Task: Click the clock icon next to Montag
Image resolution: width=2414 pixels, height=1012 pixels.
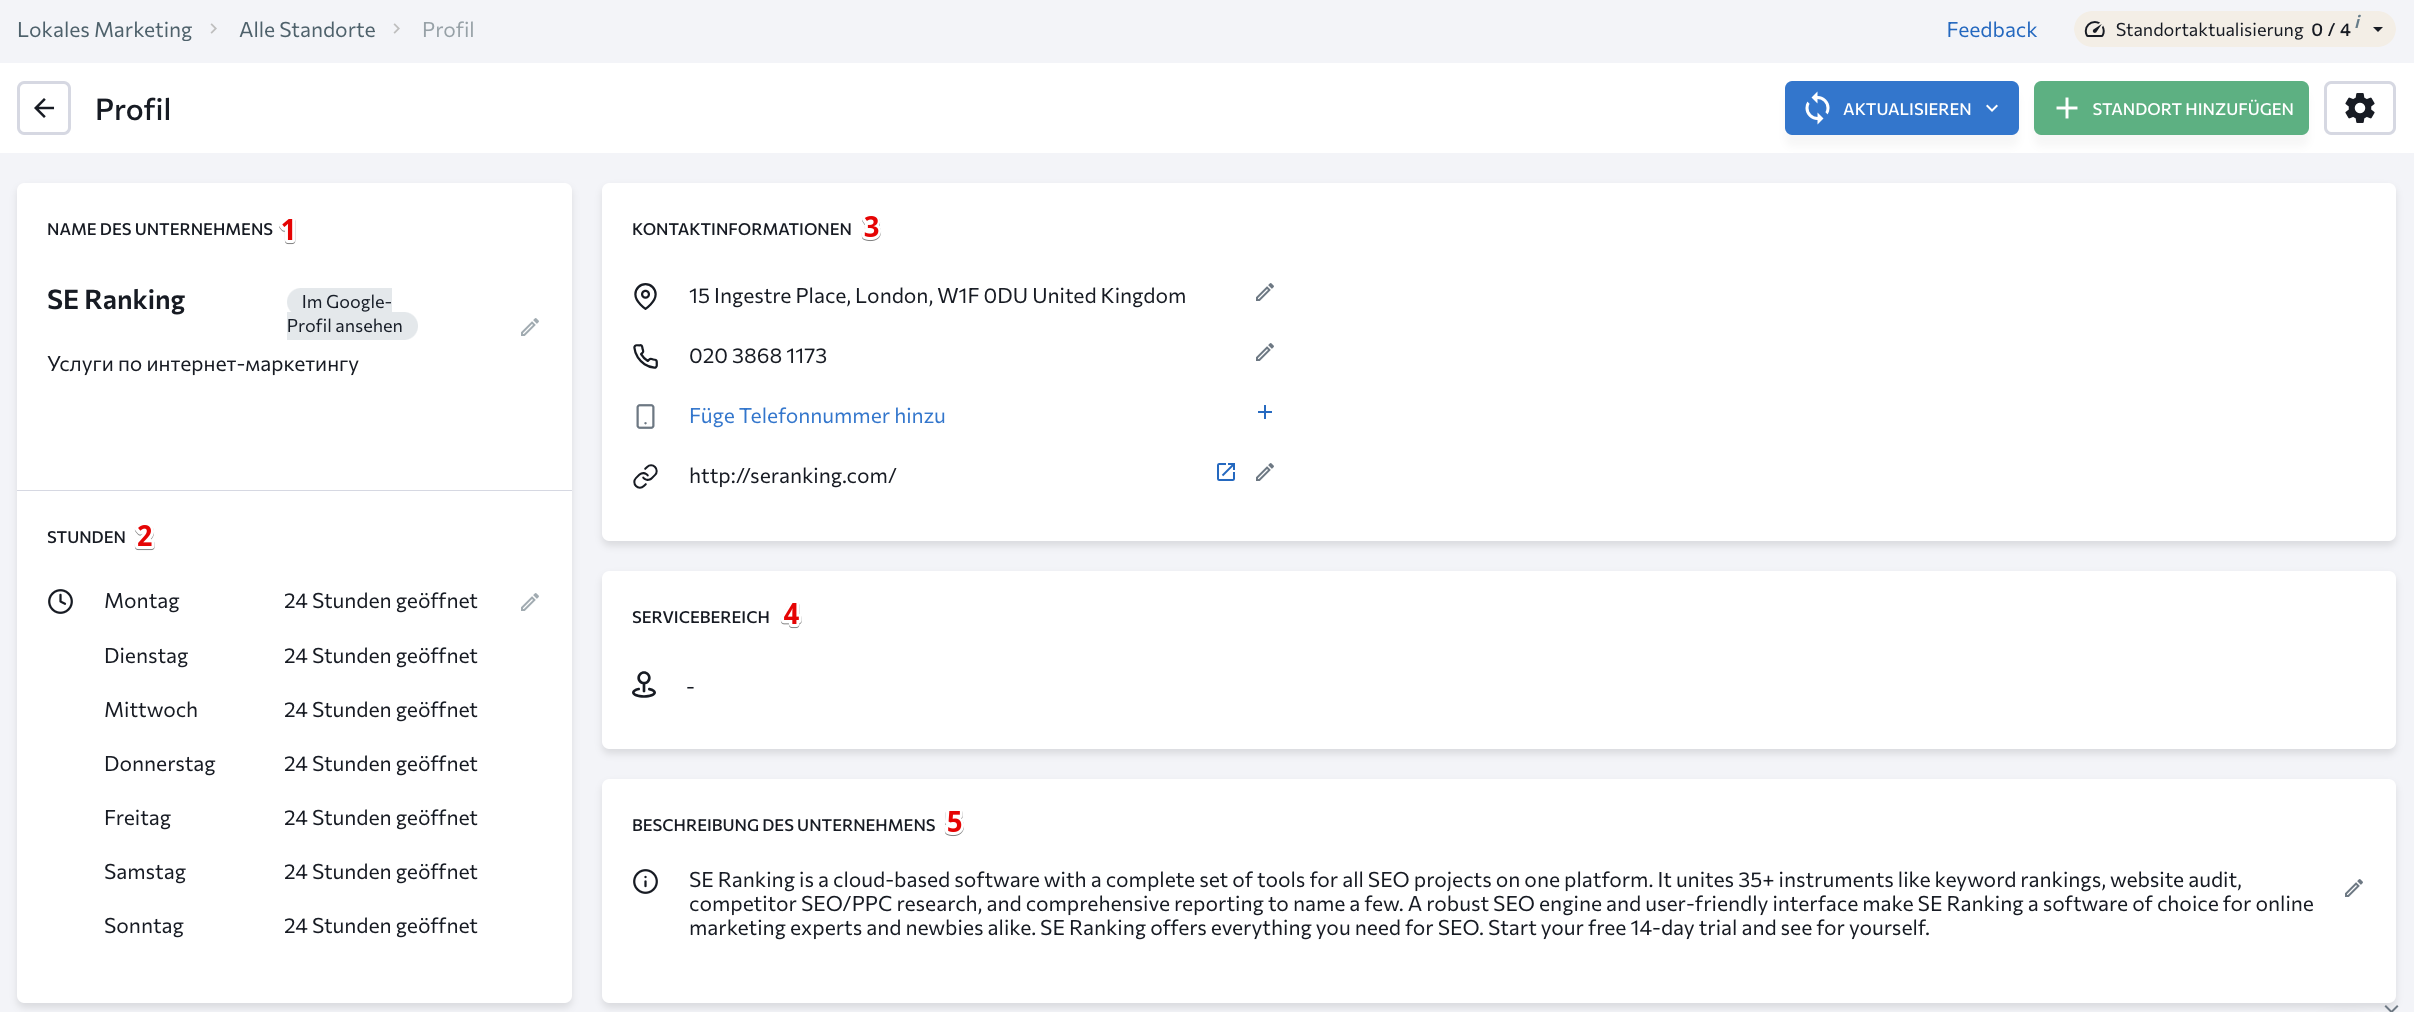Action: coord(61,601)
